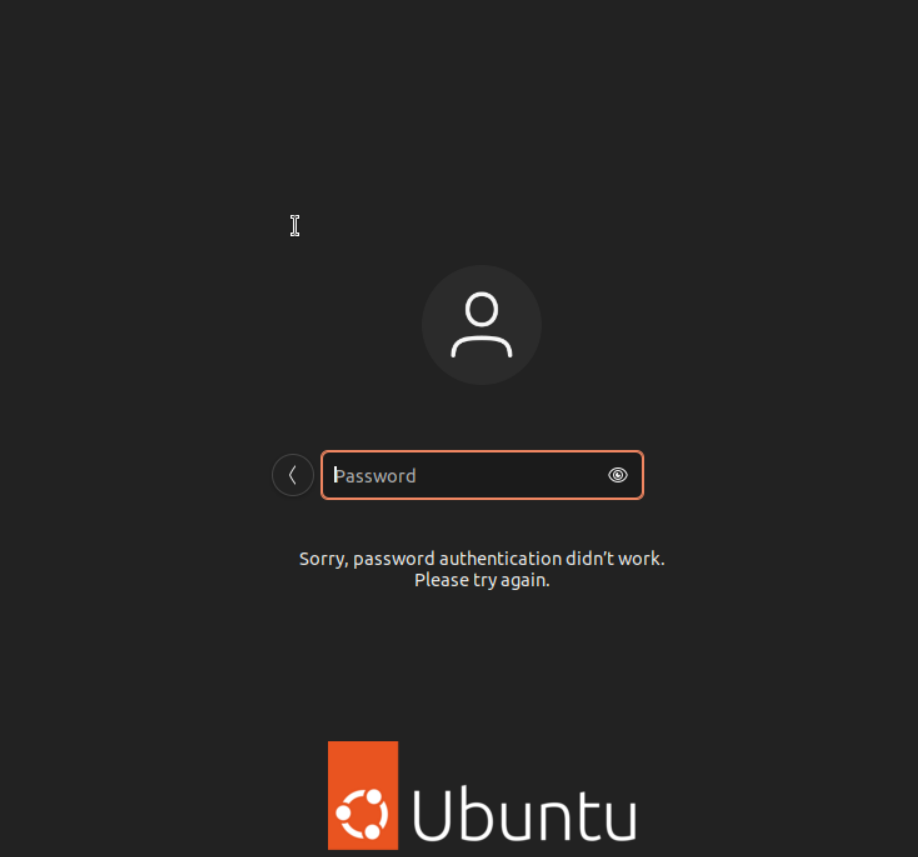Click the 'Password' placeholder text
The image size is (918, 857).
375,475
